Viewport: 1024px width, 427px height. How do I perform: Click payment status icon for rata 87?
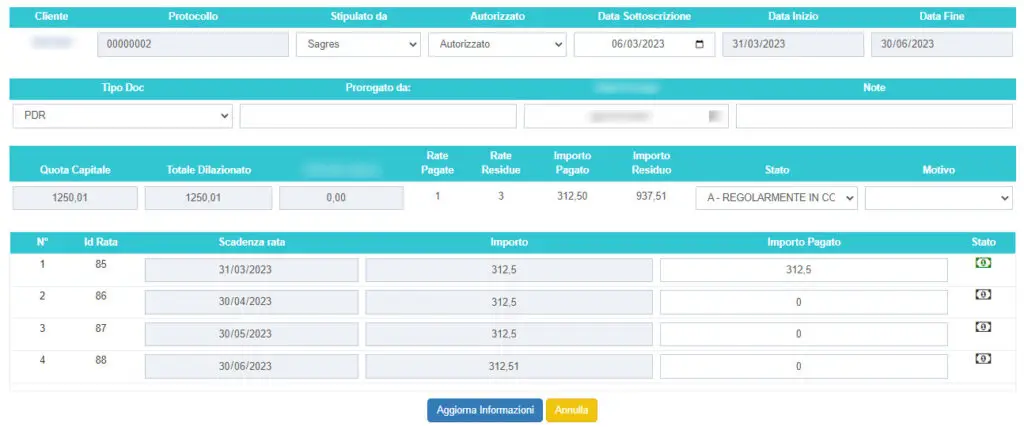click(x=983, y=327)
